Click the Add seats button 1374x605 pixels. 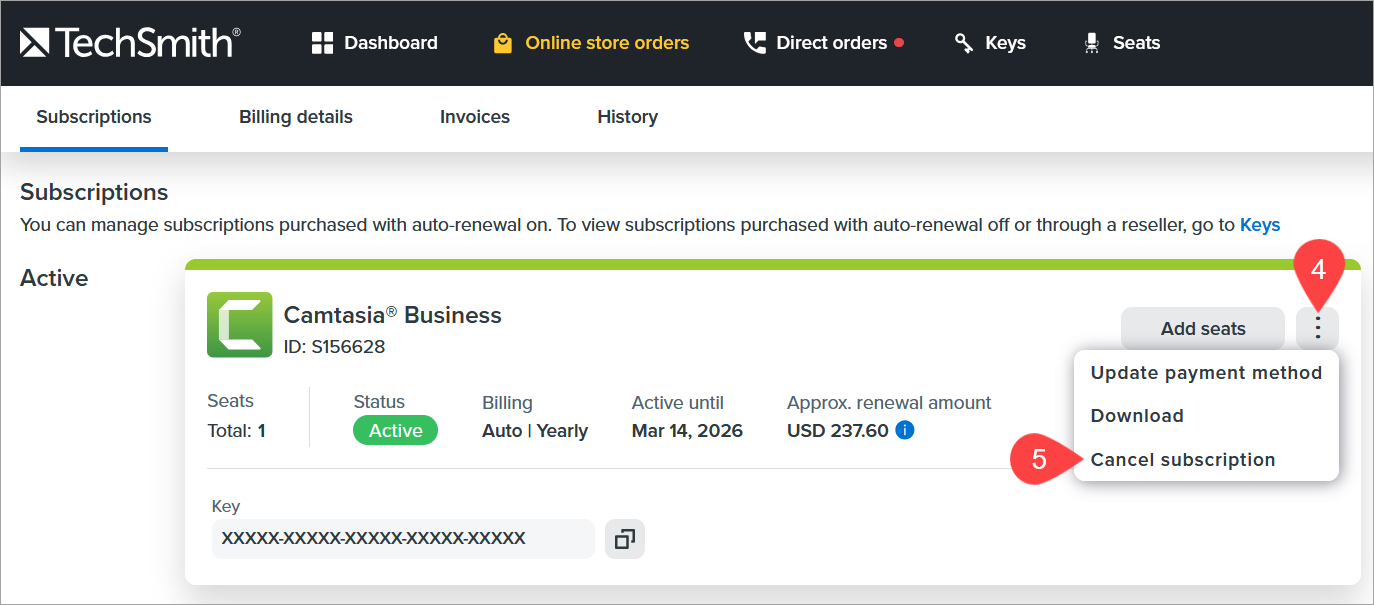point(1203,328)
